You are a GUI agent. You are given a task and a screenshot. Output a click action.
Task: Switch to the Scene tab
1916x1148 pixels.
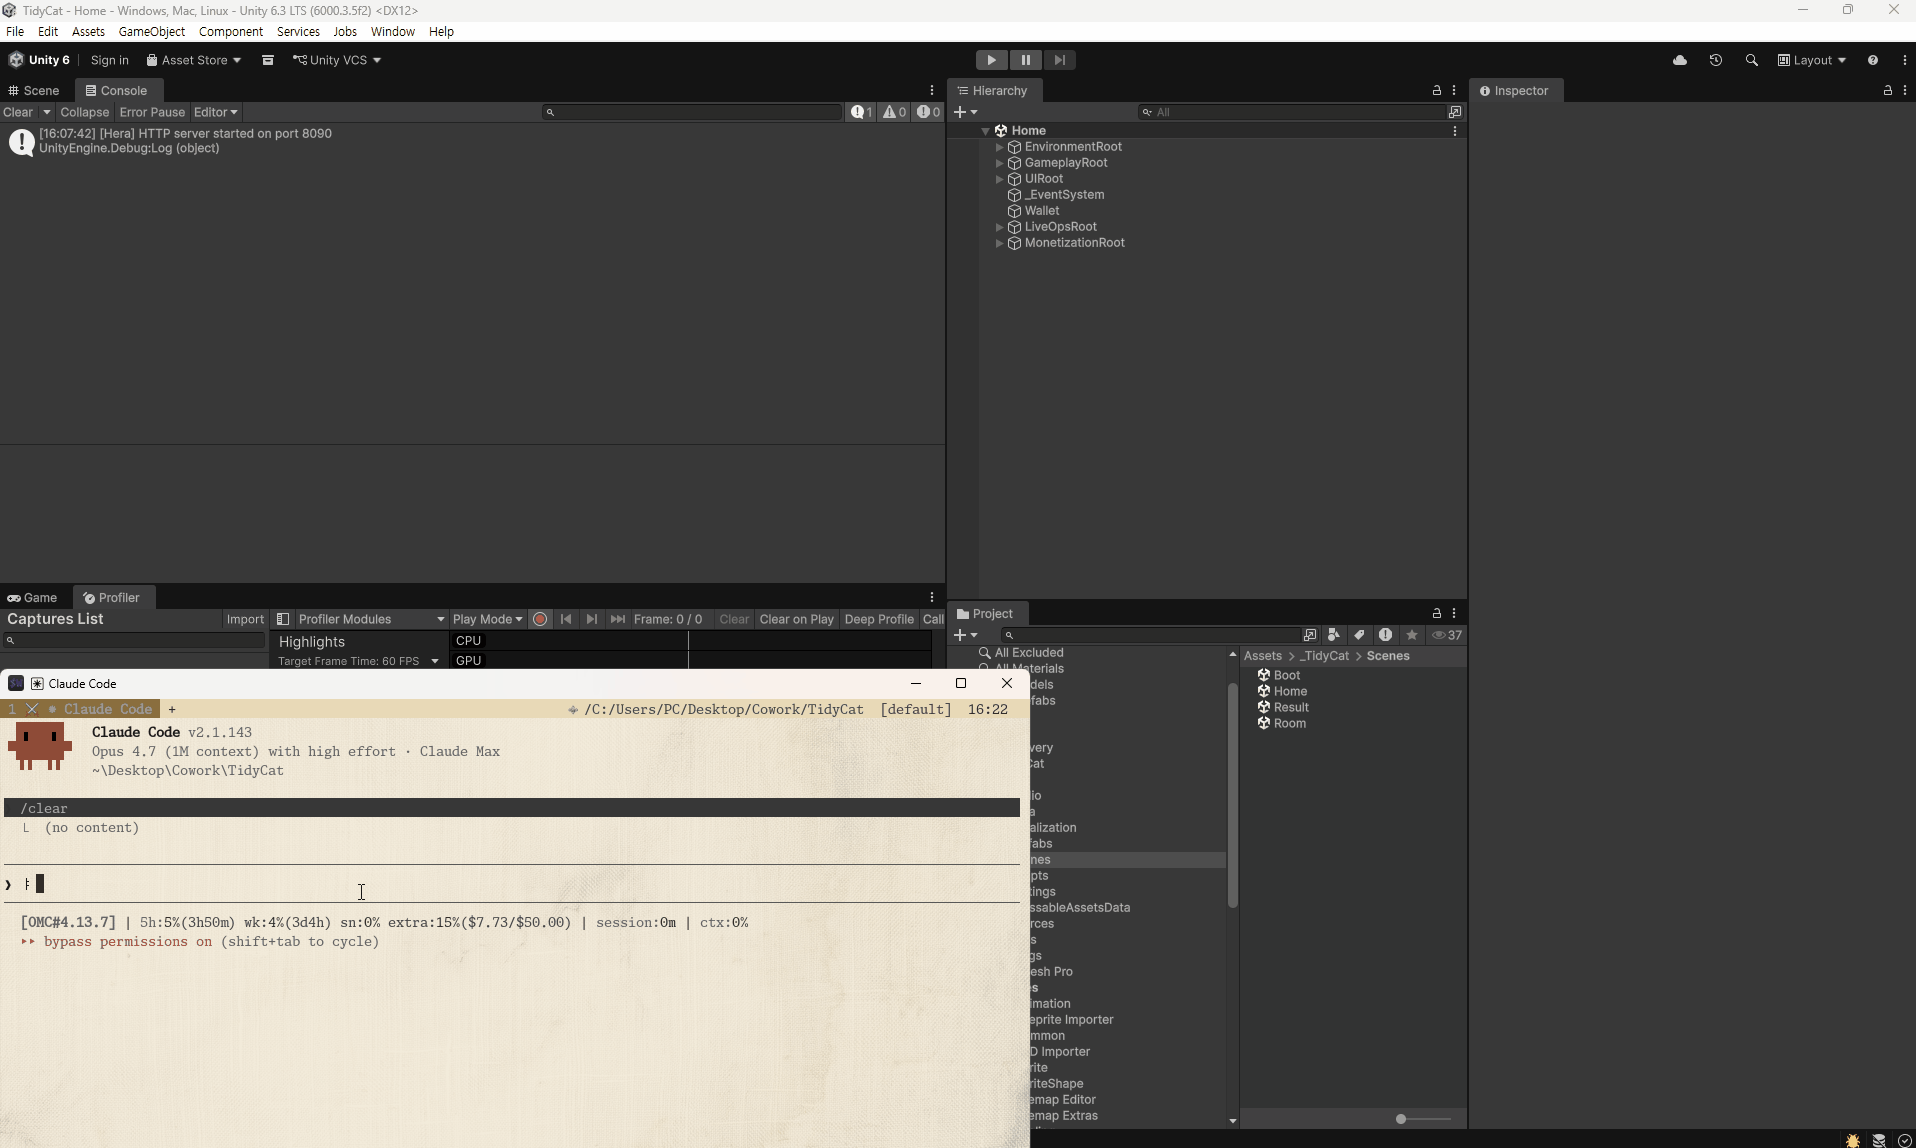tap(35, 91)
